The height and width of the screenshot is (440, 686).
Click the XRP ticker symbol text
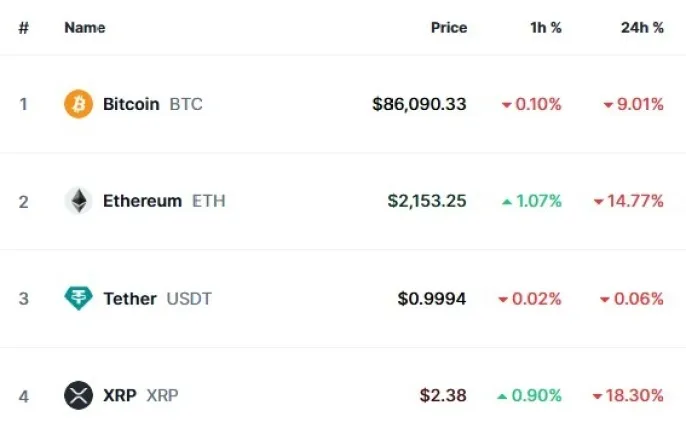pyautogui.click(x=162, y=395)
